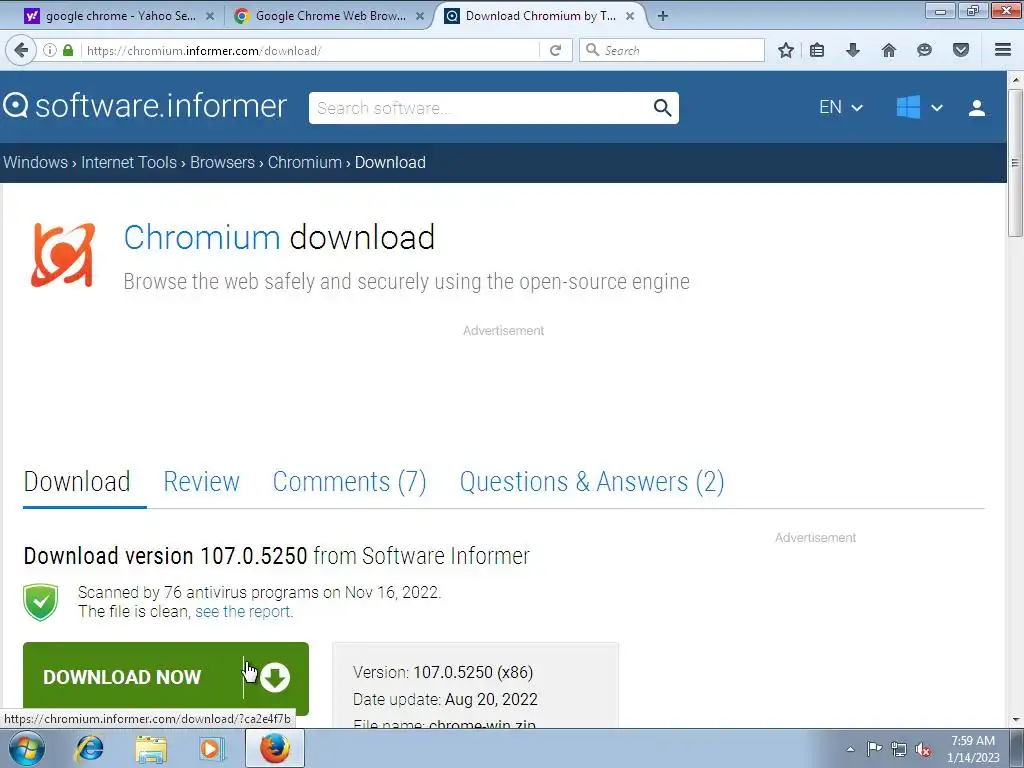Go to the Windows breadcrumb link
Screen dimensions: 1024x768
tap(35, 163)
